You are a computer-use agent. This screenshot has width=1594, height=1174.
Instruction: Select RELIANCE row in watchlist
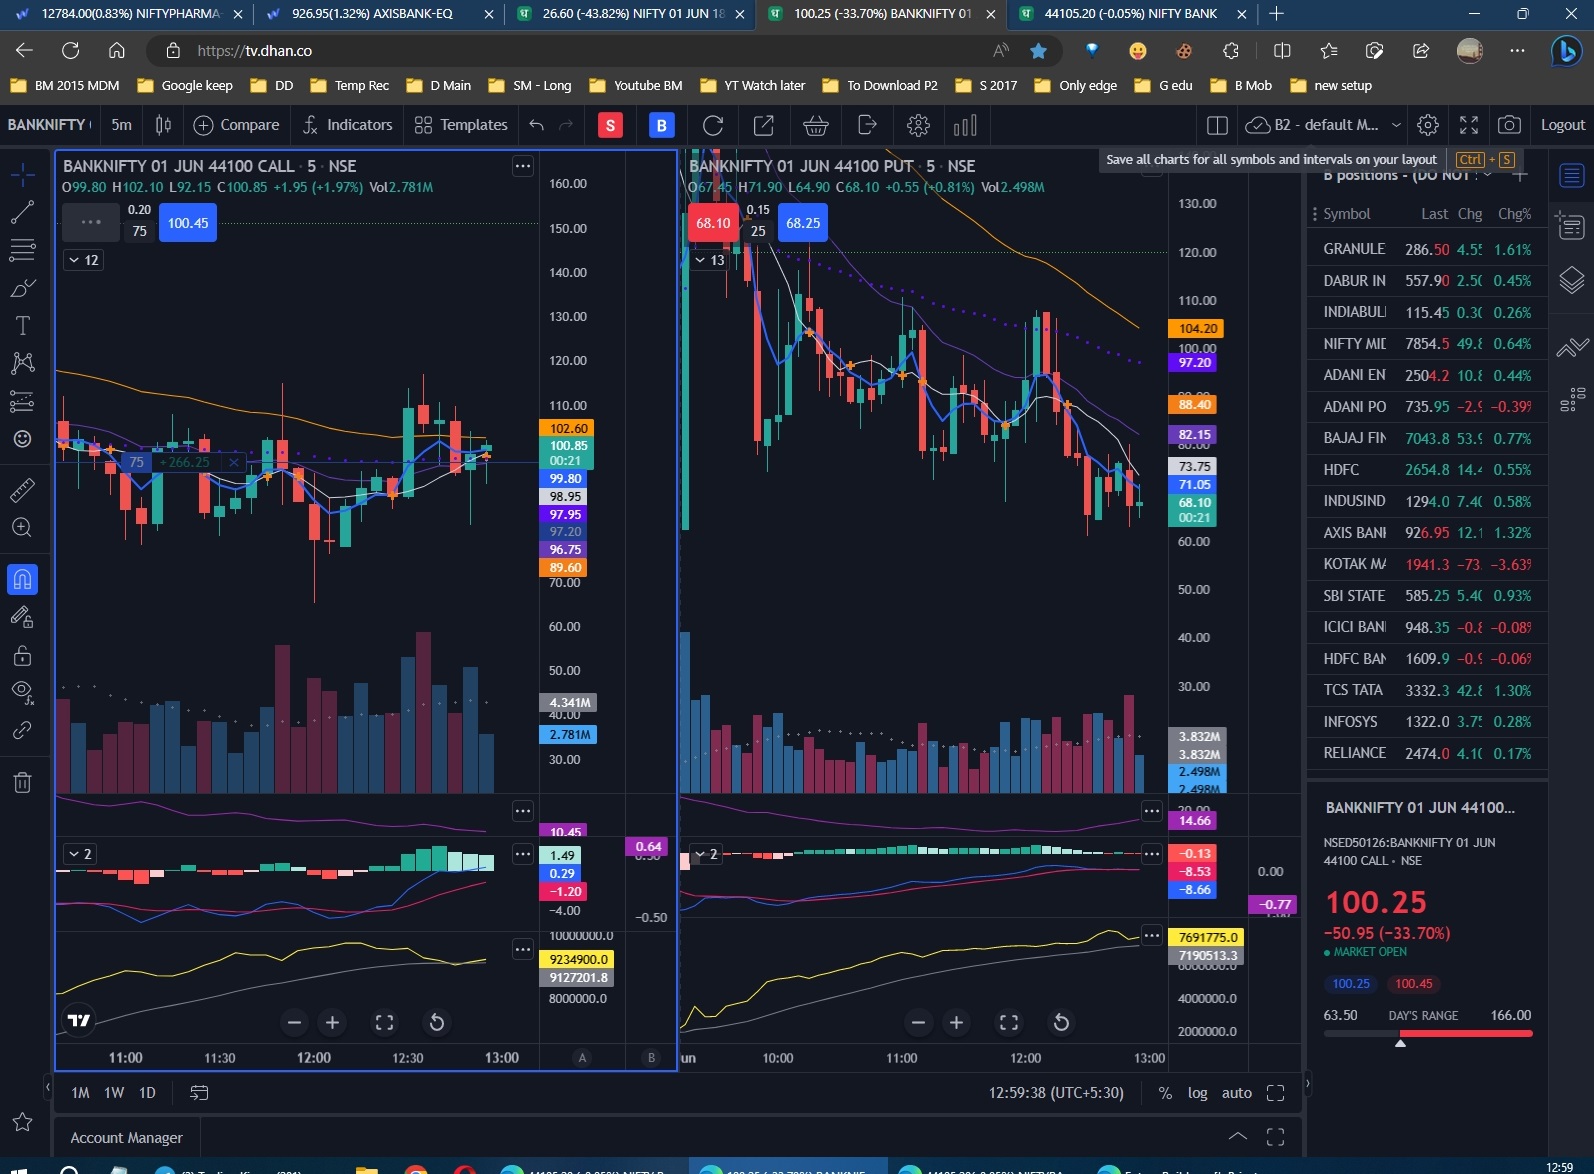1427,753
